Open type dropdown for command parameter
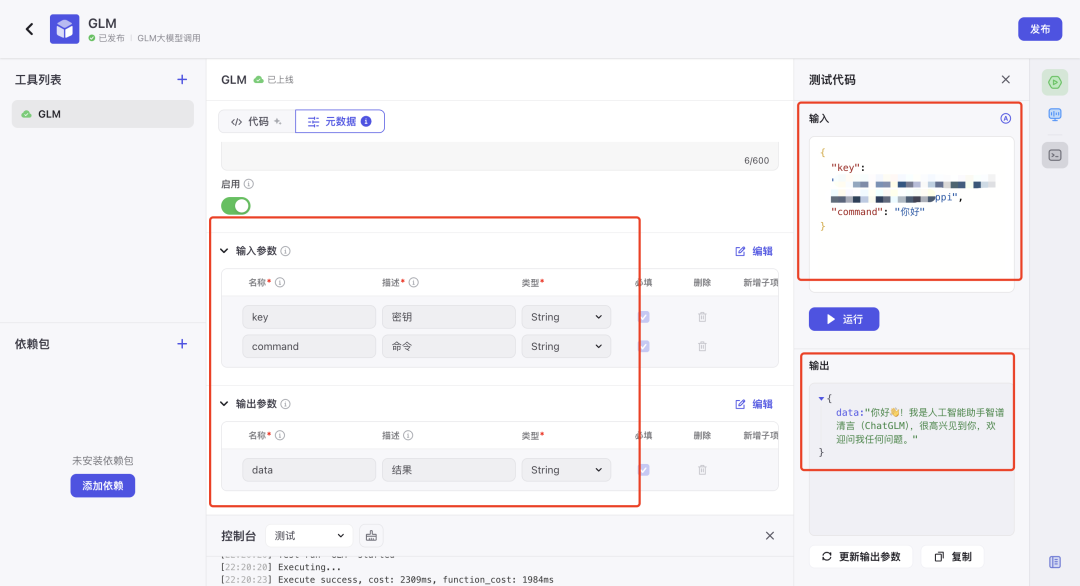The width and height of the screenshot is (1080, 586). point(565,346)
